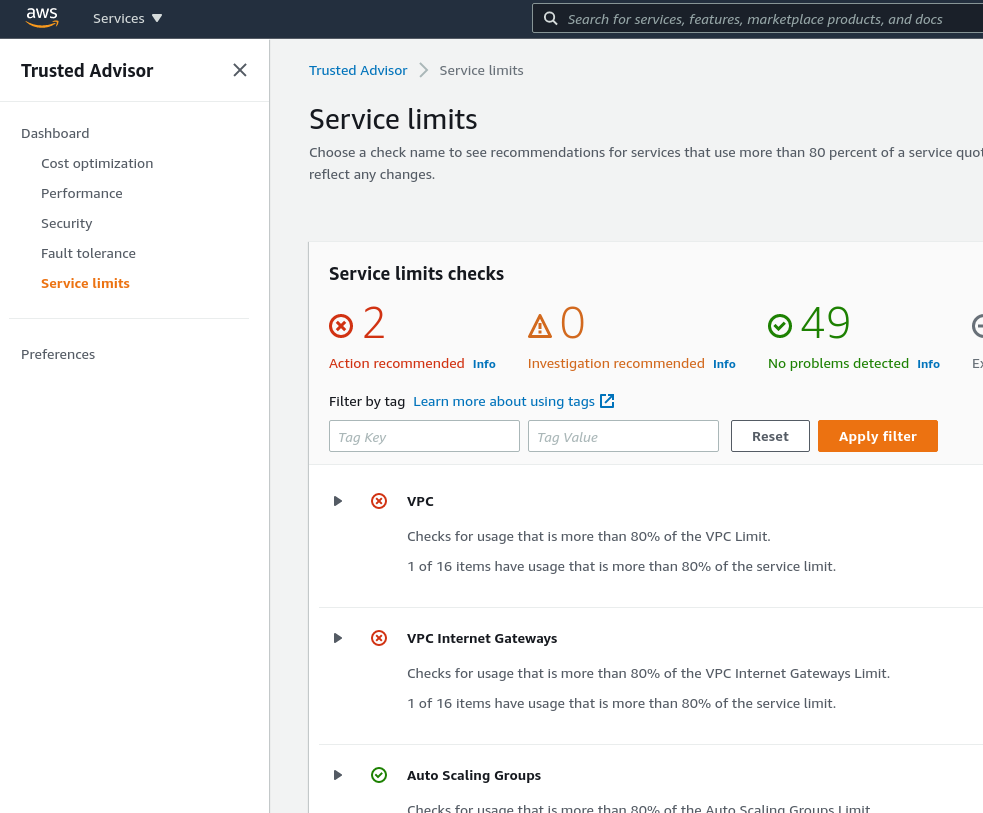
Task: Click the Investigation recommended count 0
Action: [x=572, y=323]
